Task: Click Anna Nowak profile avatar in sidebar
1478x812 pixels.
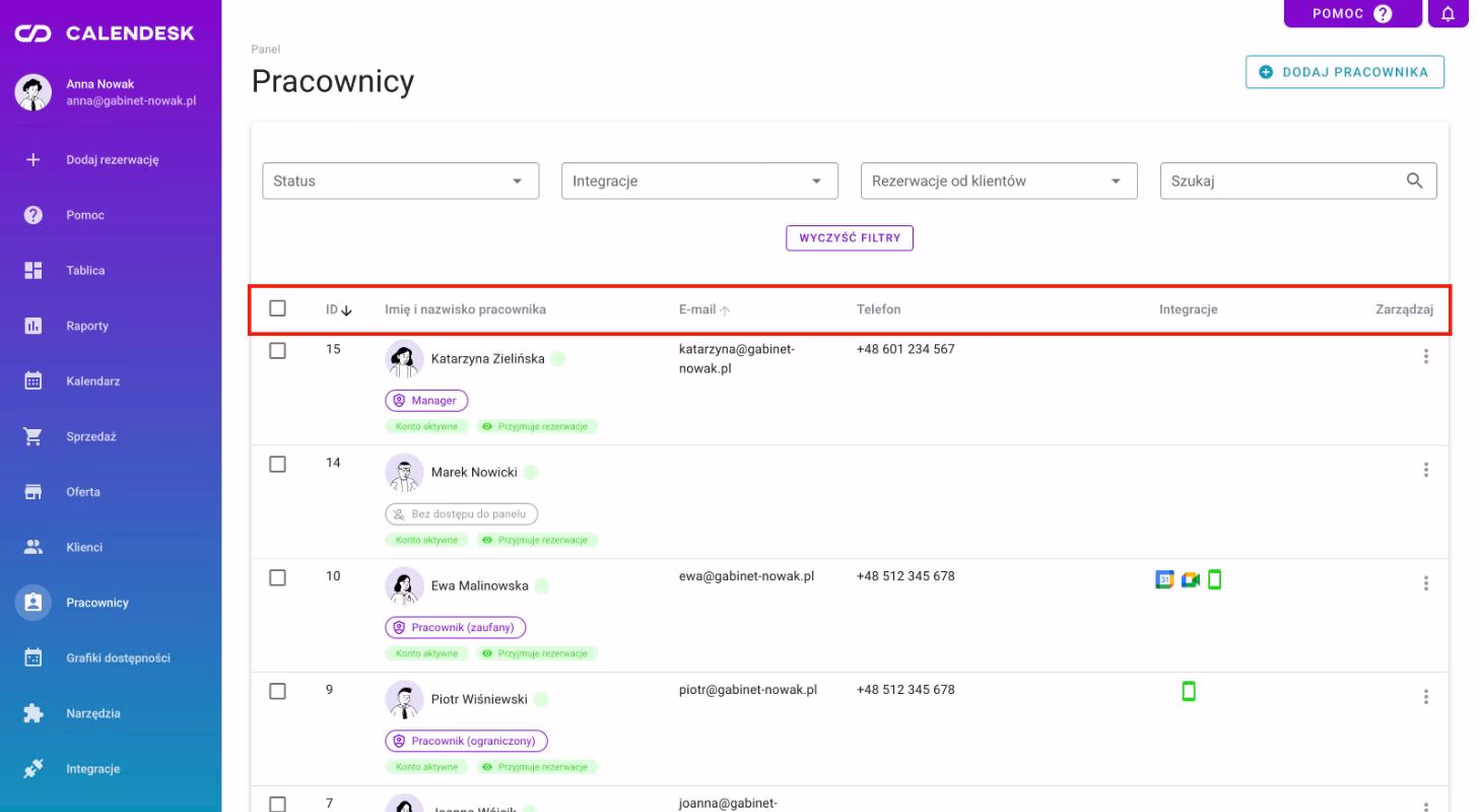Action: (x=33, y=92)
